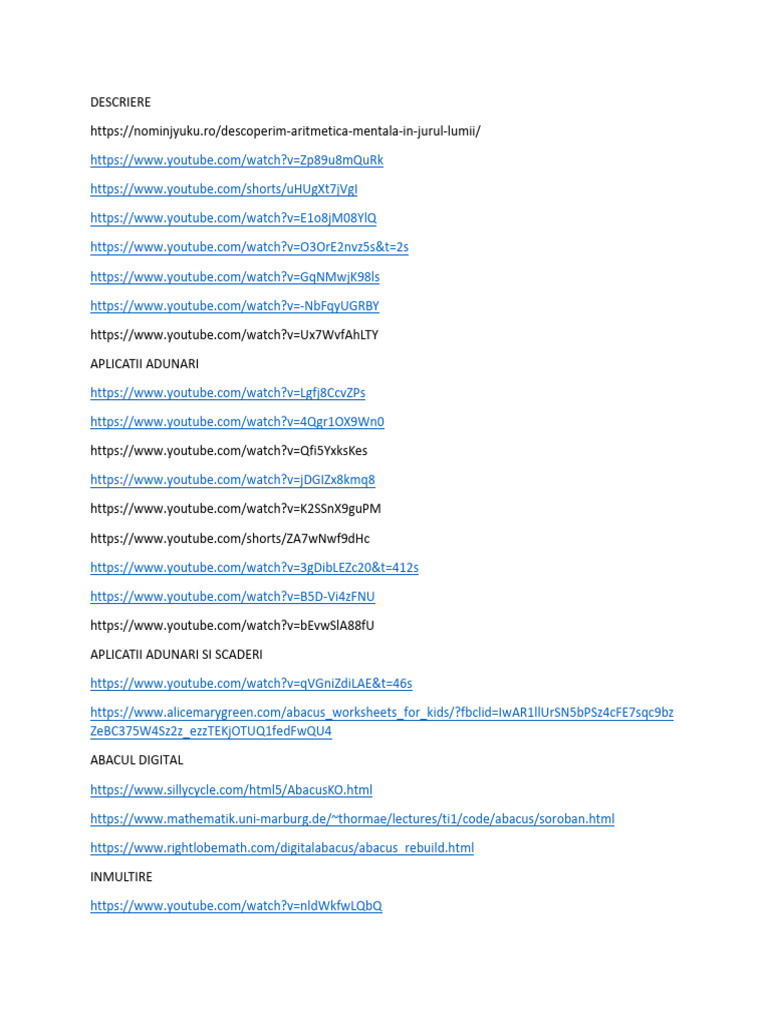Follow the mathematik.uni-marburg soroban link
Image resolution: width=768 pixels, height=1024 pixels.
(352, 819)
